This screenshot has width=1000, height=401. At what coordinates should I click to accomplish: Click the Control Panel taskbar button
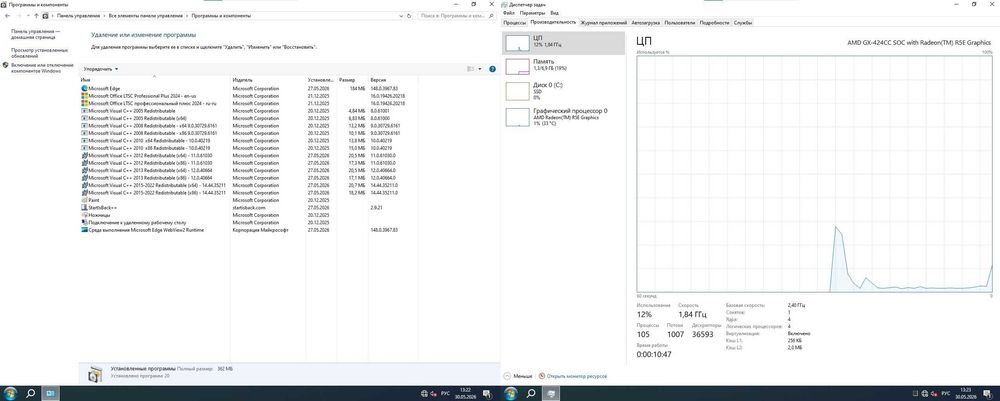coord(51,393)
